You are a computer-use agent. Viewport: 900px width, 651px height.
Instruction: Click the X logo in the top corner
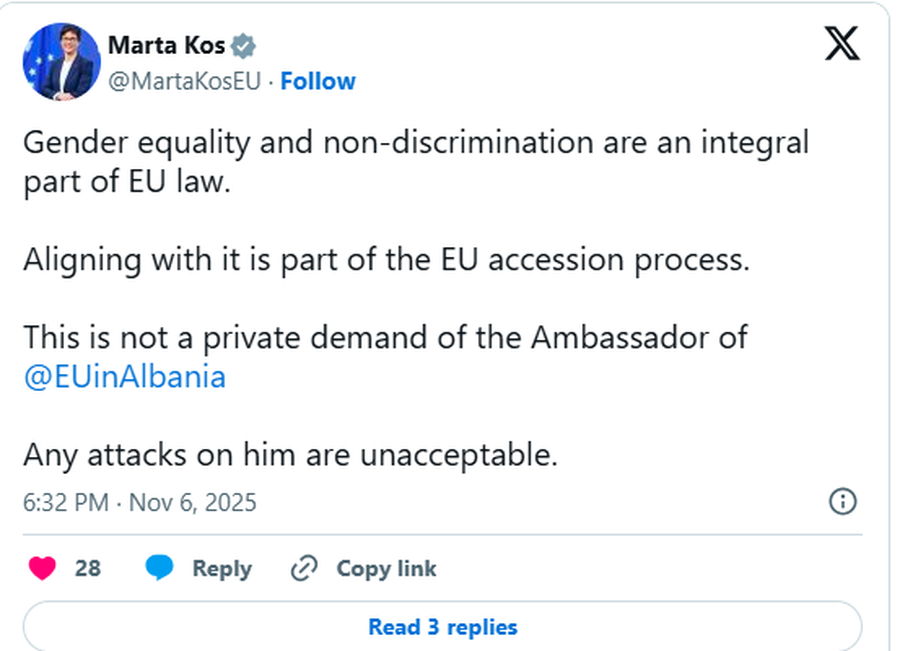point(842,44)
